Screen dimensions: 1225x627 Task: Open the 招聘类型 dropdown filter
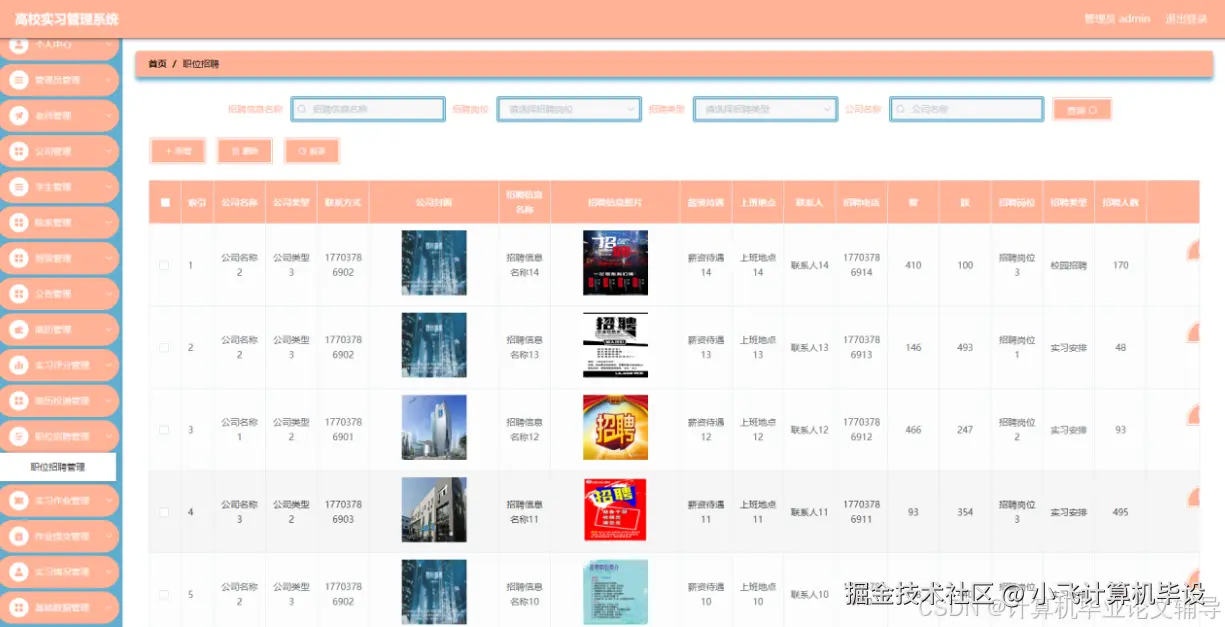click(765, 109)
